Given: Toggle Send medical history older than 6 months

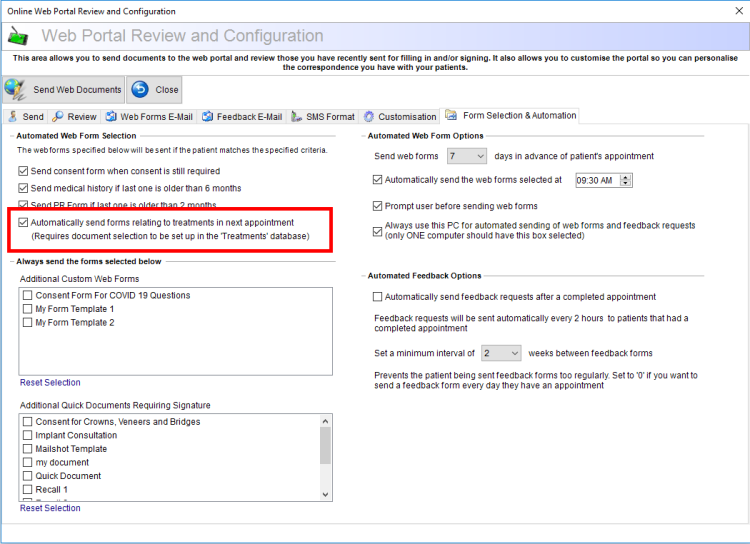Looking at the screenshot, I should pyautogui.click(x=23, y=188).
